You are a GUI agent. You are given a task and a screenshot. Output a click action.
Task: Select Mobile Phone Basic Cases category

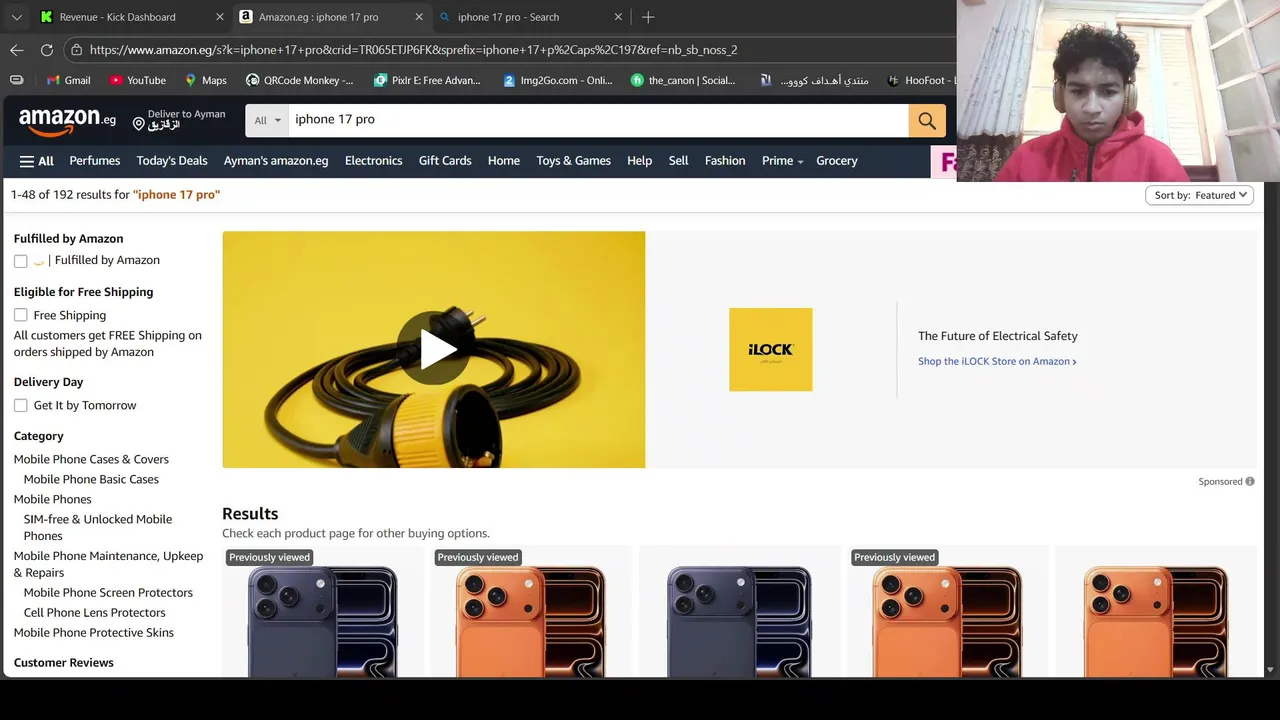click(x=91, y=480)
